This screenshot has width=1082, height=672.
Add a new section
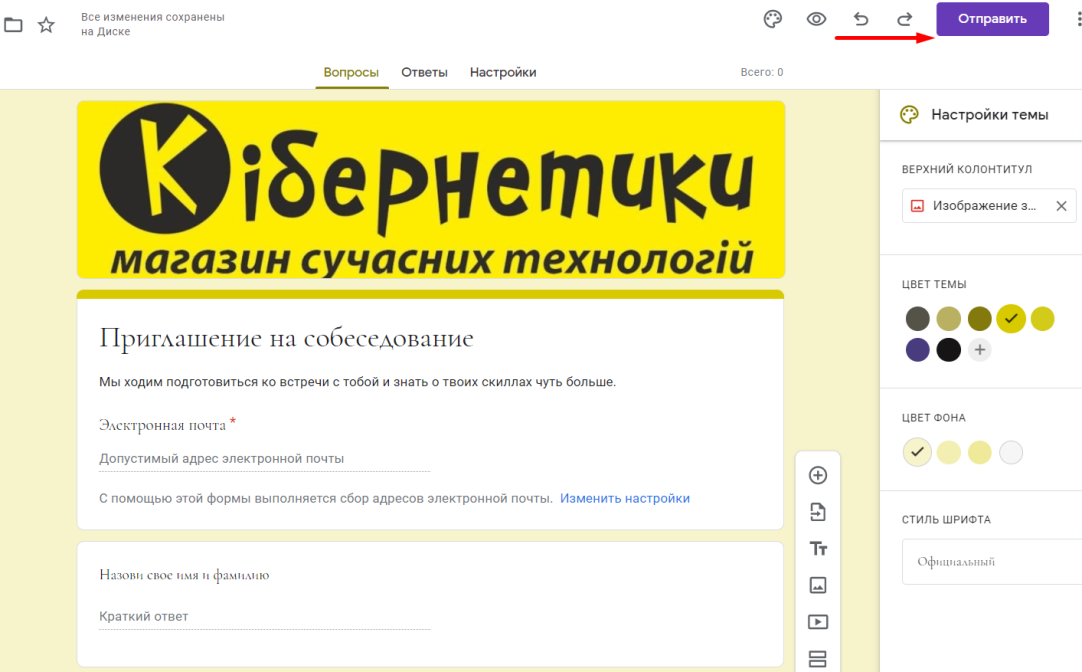818,659
